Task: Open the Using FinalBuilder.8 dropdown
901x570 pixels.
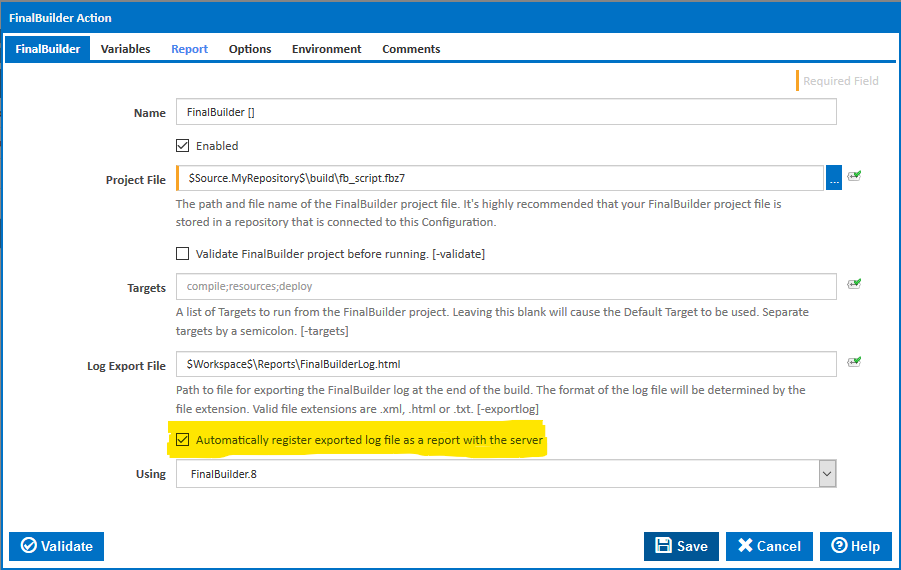Action: click(827, 474)
